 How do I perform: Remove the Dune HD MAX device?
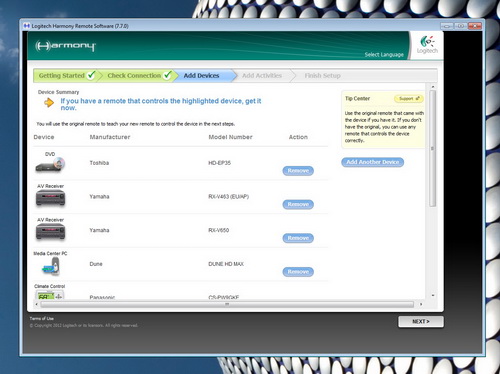[x=298, y=272]
